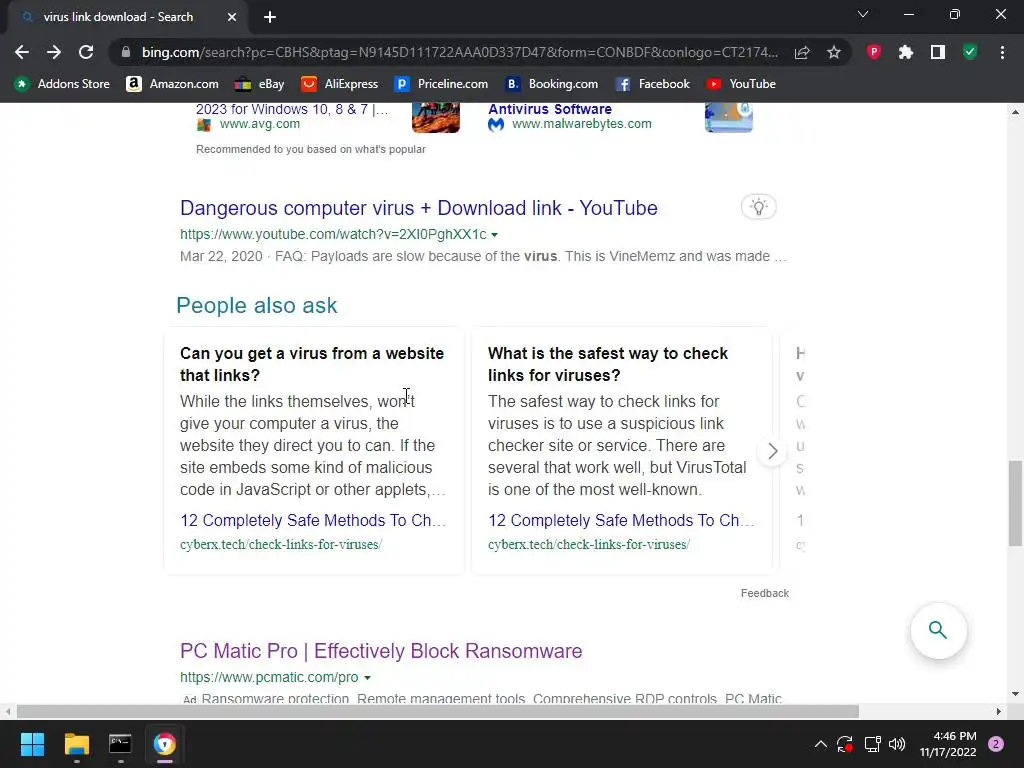Click sync update tray icon
This screenshot has height=768, width=1024.
(845, 744)
